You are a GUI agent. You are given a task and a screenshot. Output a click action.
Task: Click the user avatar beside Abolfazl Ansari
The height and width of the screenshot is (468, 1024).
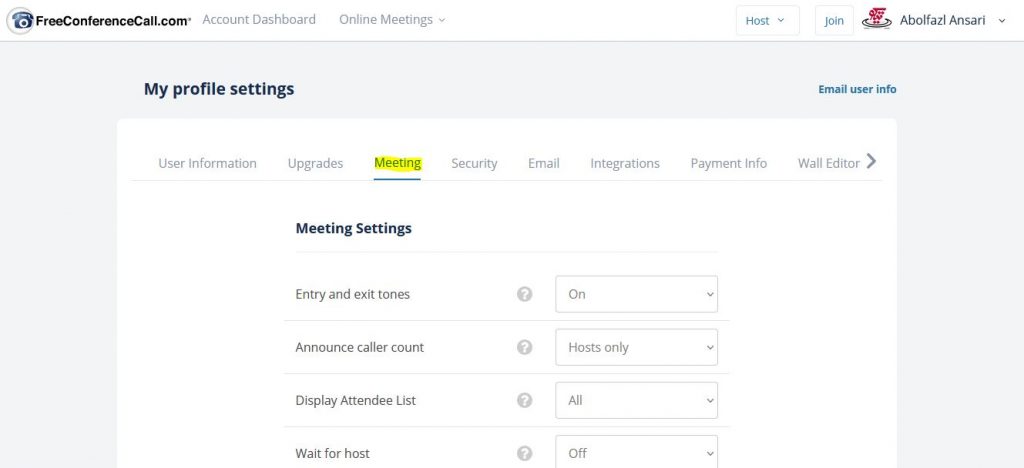[x=877, y=19]
